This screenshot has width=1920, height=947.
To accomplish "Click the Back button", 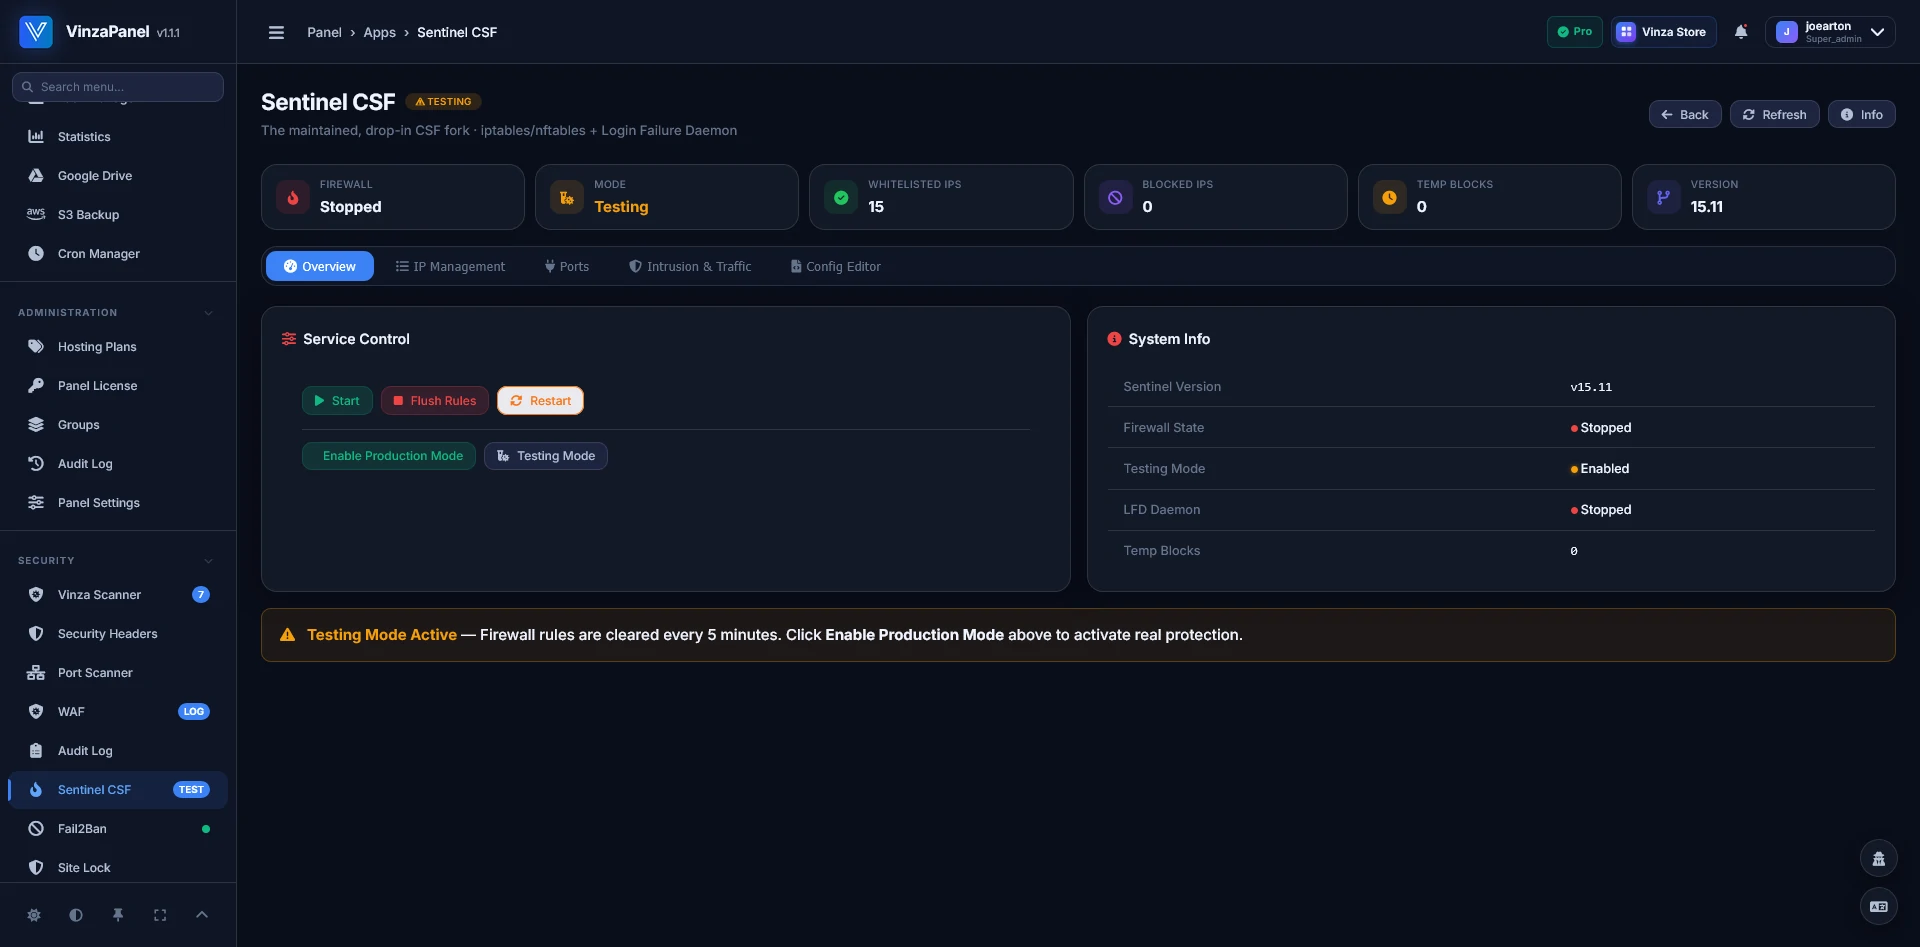I will (1685, 115).
